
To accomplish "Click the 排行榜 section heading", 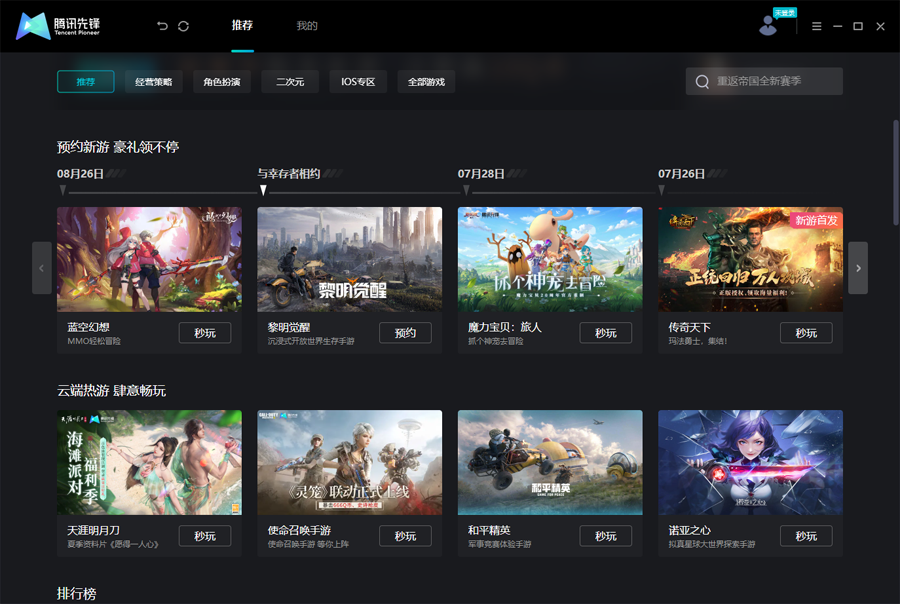I will click(76, 594).
